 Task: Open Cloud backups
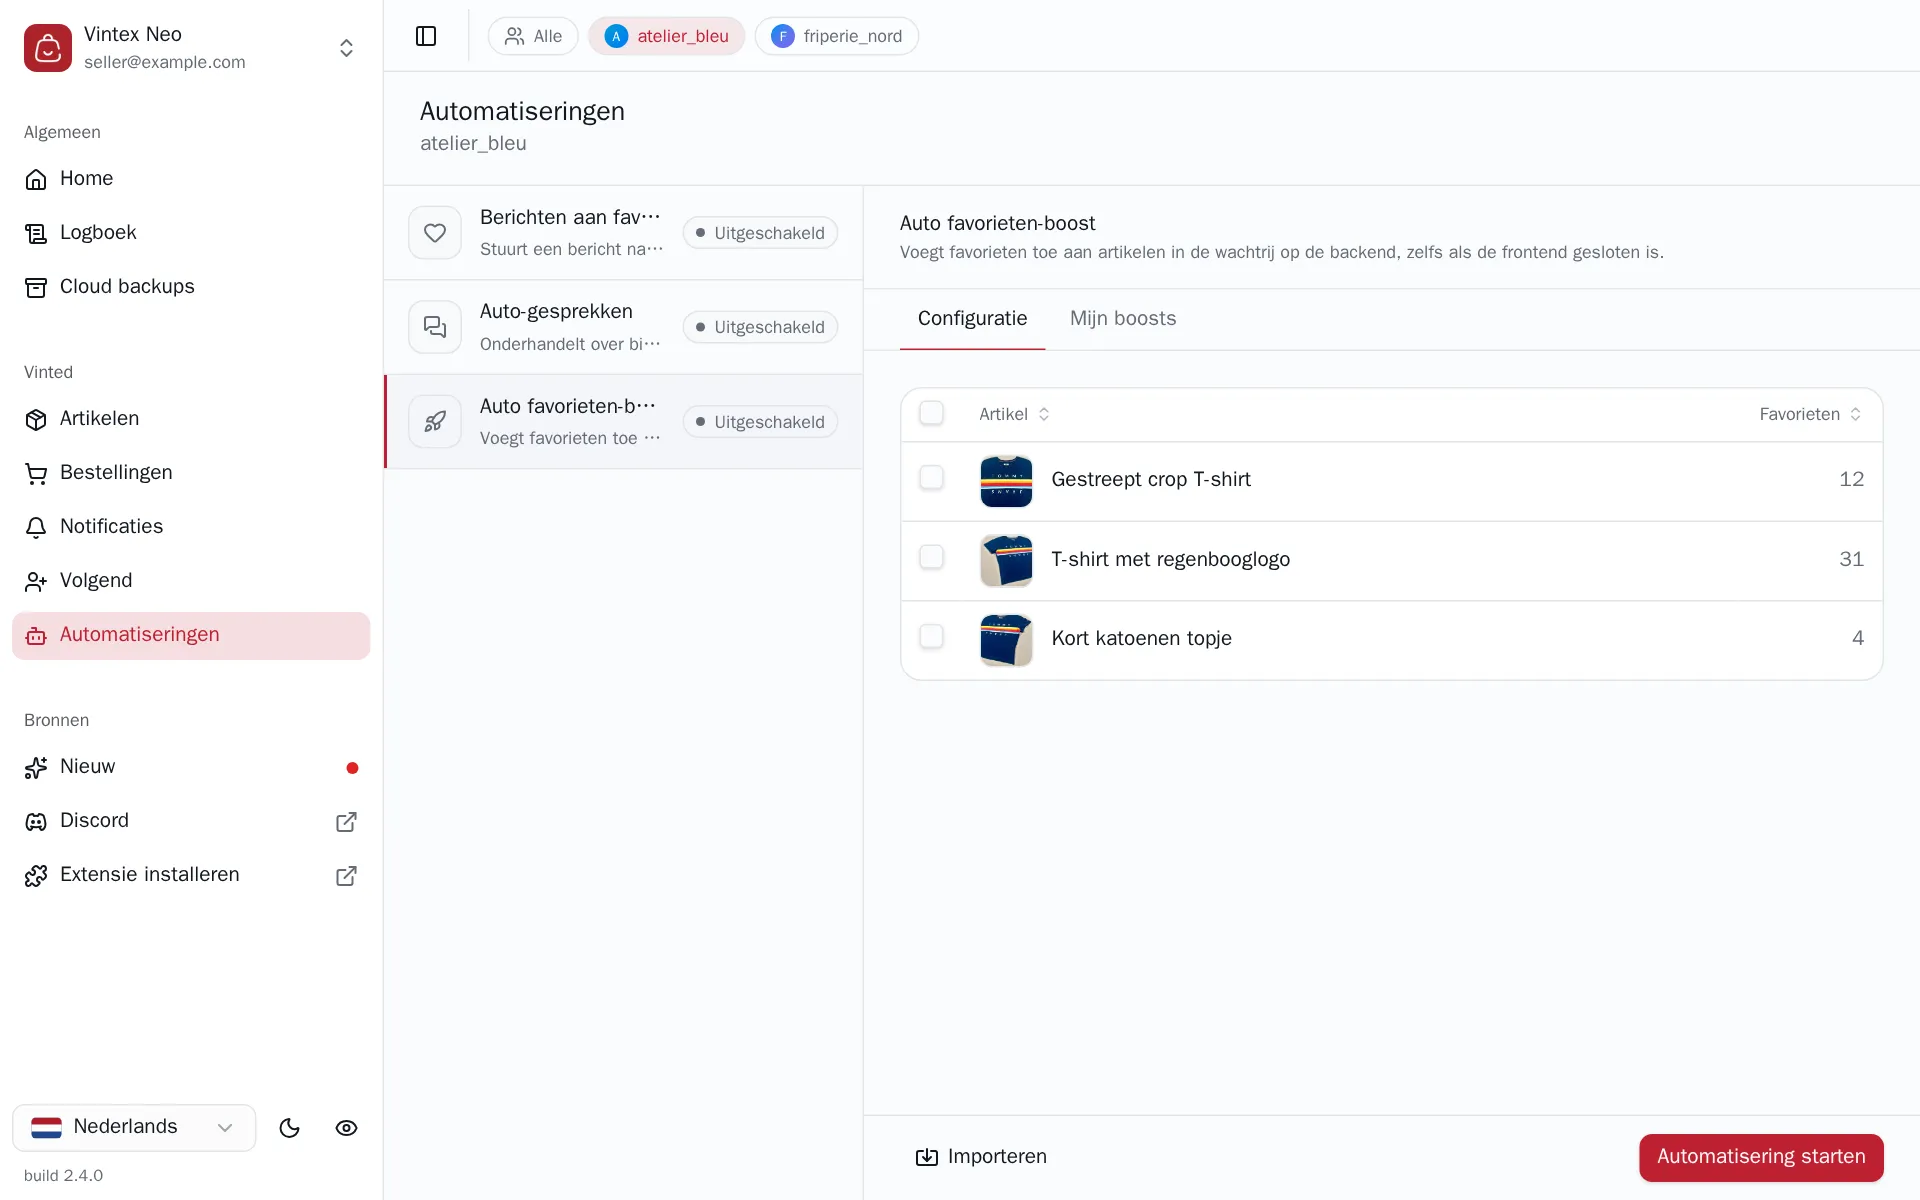[191, 286]
